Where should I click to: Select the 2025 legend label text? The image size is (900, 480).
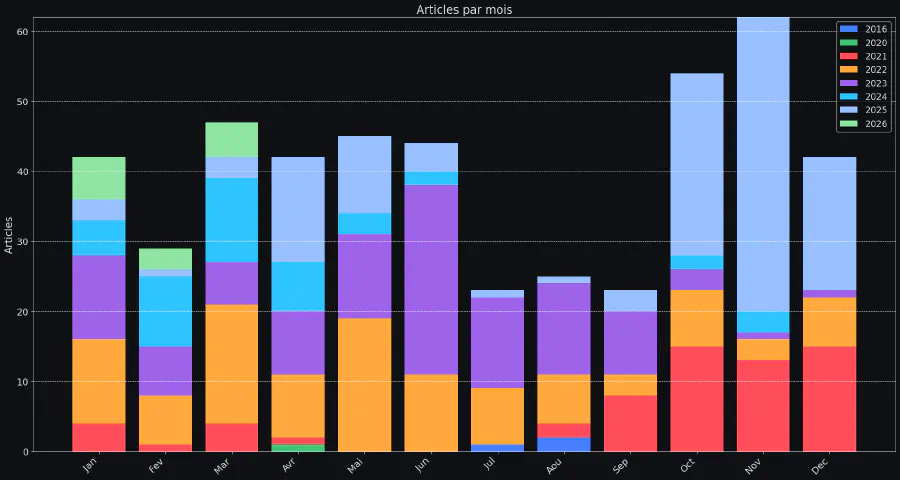875,110
